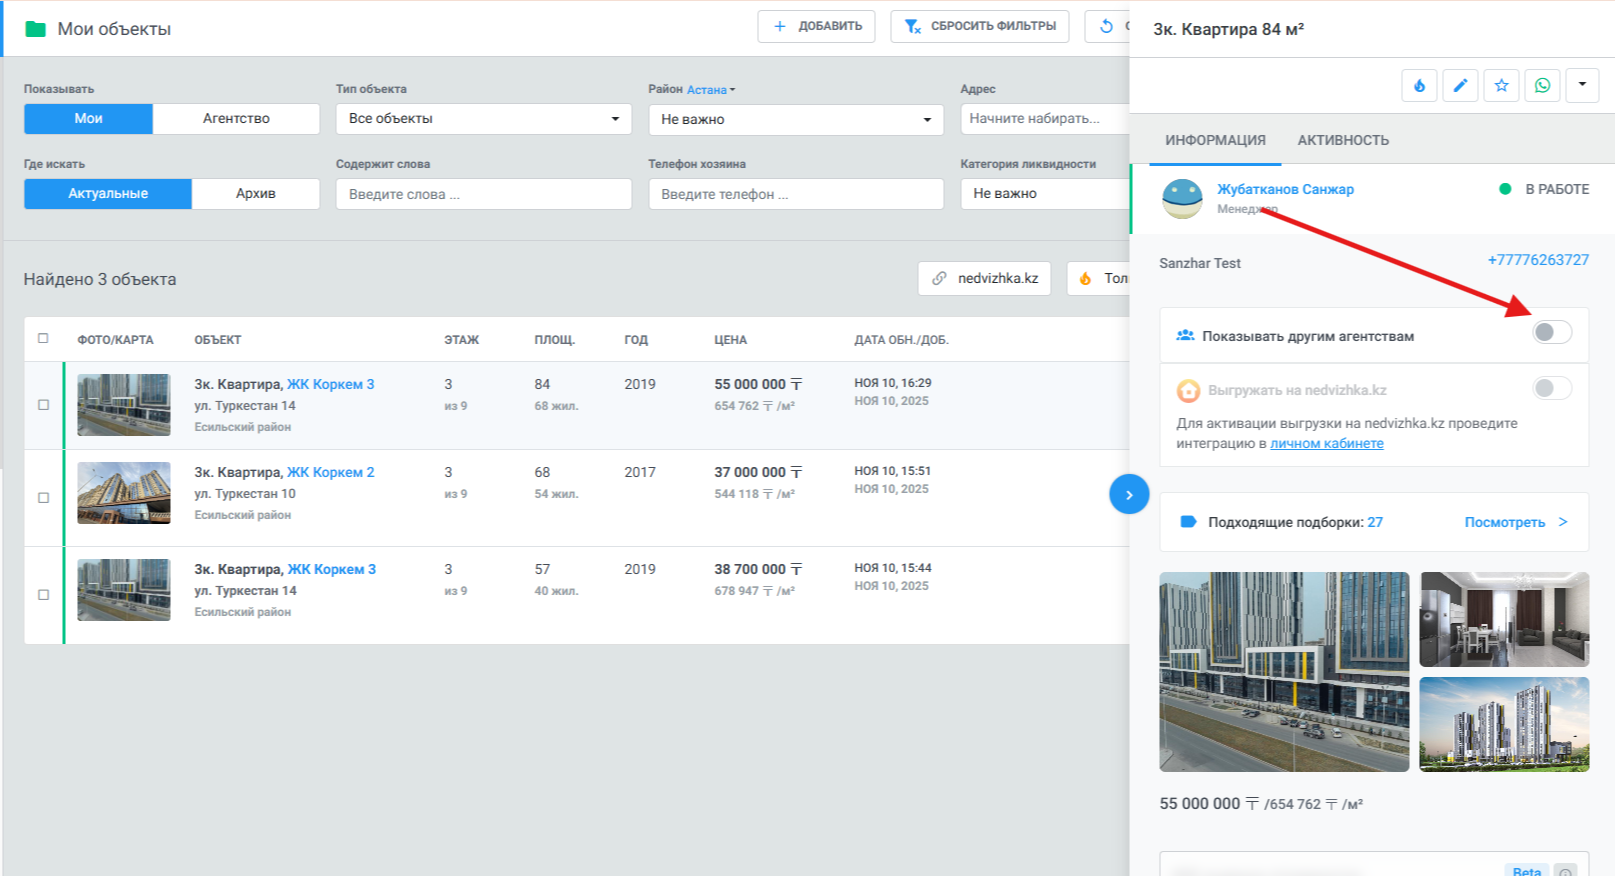Click the blue round arrow panel collapse button
The width and height of the screenshot is (1615, 876).
pyautogui.click(x=1129, y=494)
